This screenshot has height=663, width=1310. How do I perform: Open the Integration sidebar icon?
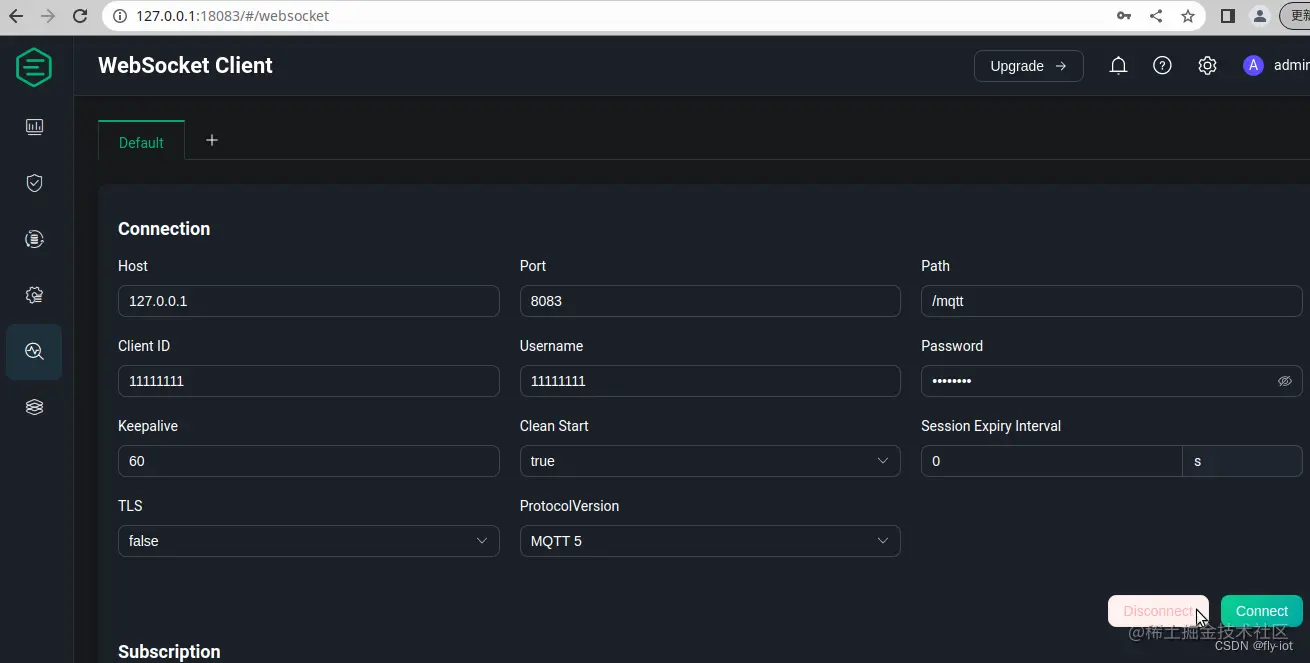click(x=34, y=239)
